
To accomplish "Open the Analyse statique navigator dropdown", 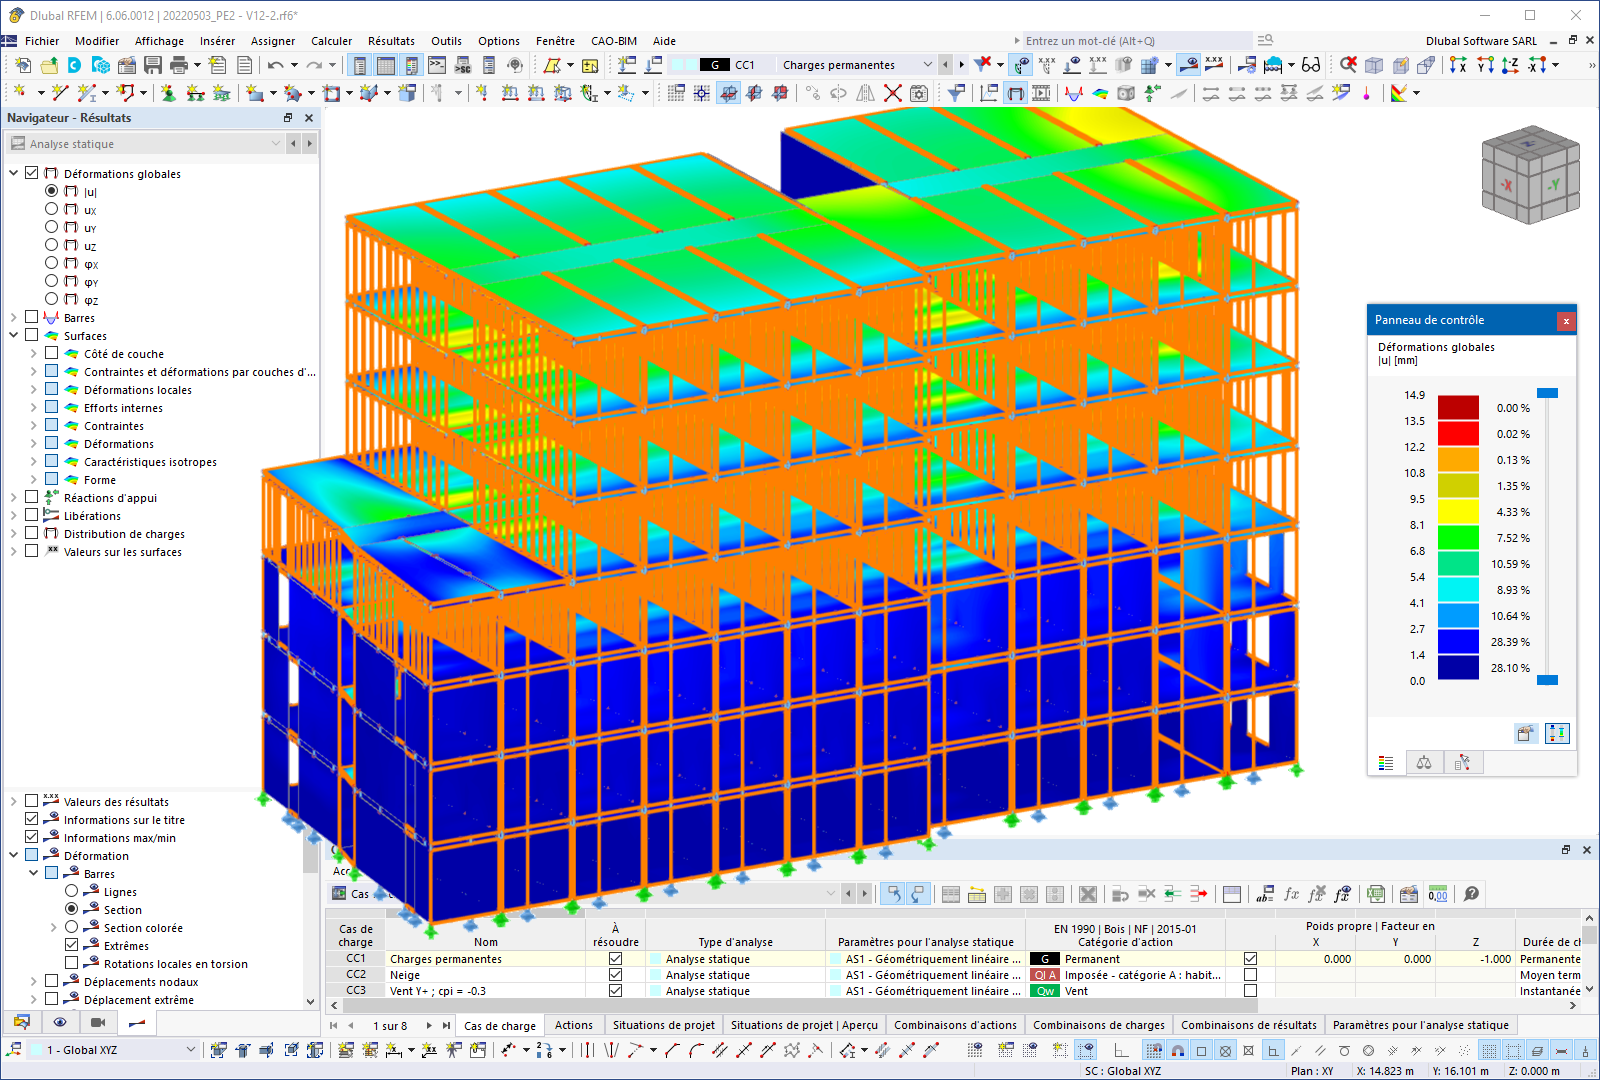I will pyautogui.click(x=276, y=143).
